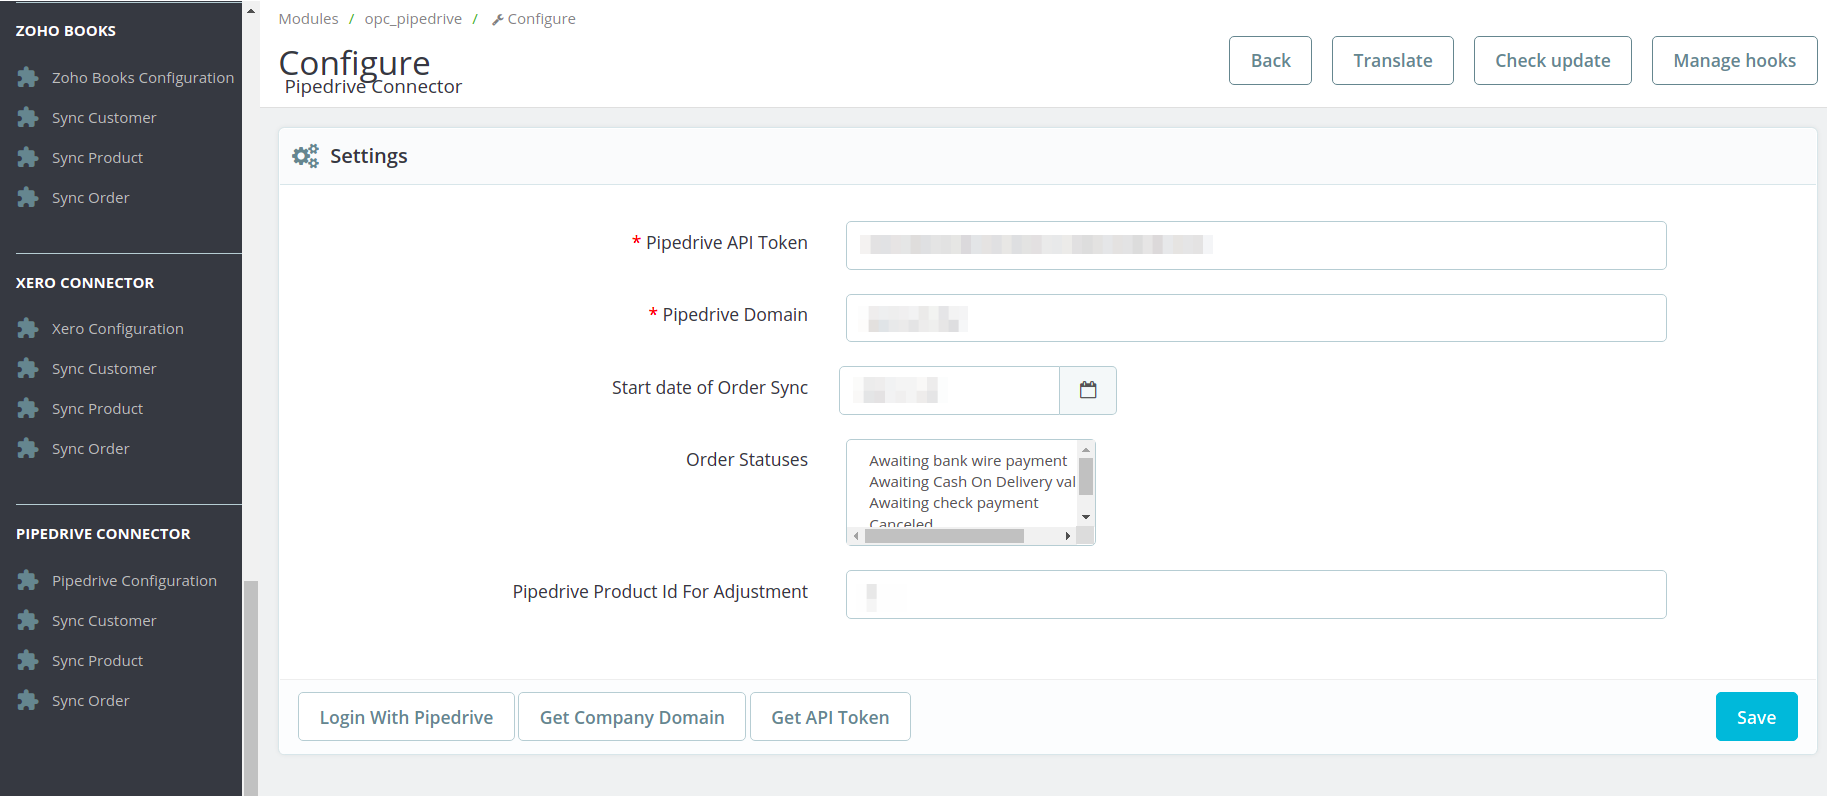Click the sidebar vertical scrollbar thumb

(x=251, y=688)
